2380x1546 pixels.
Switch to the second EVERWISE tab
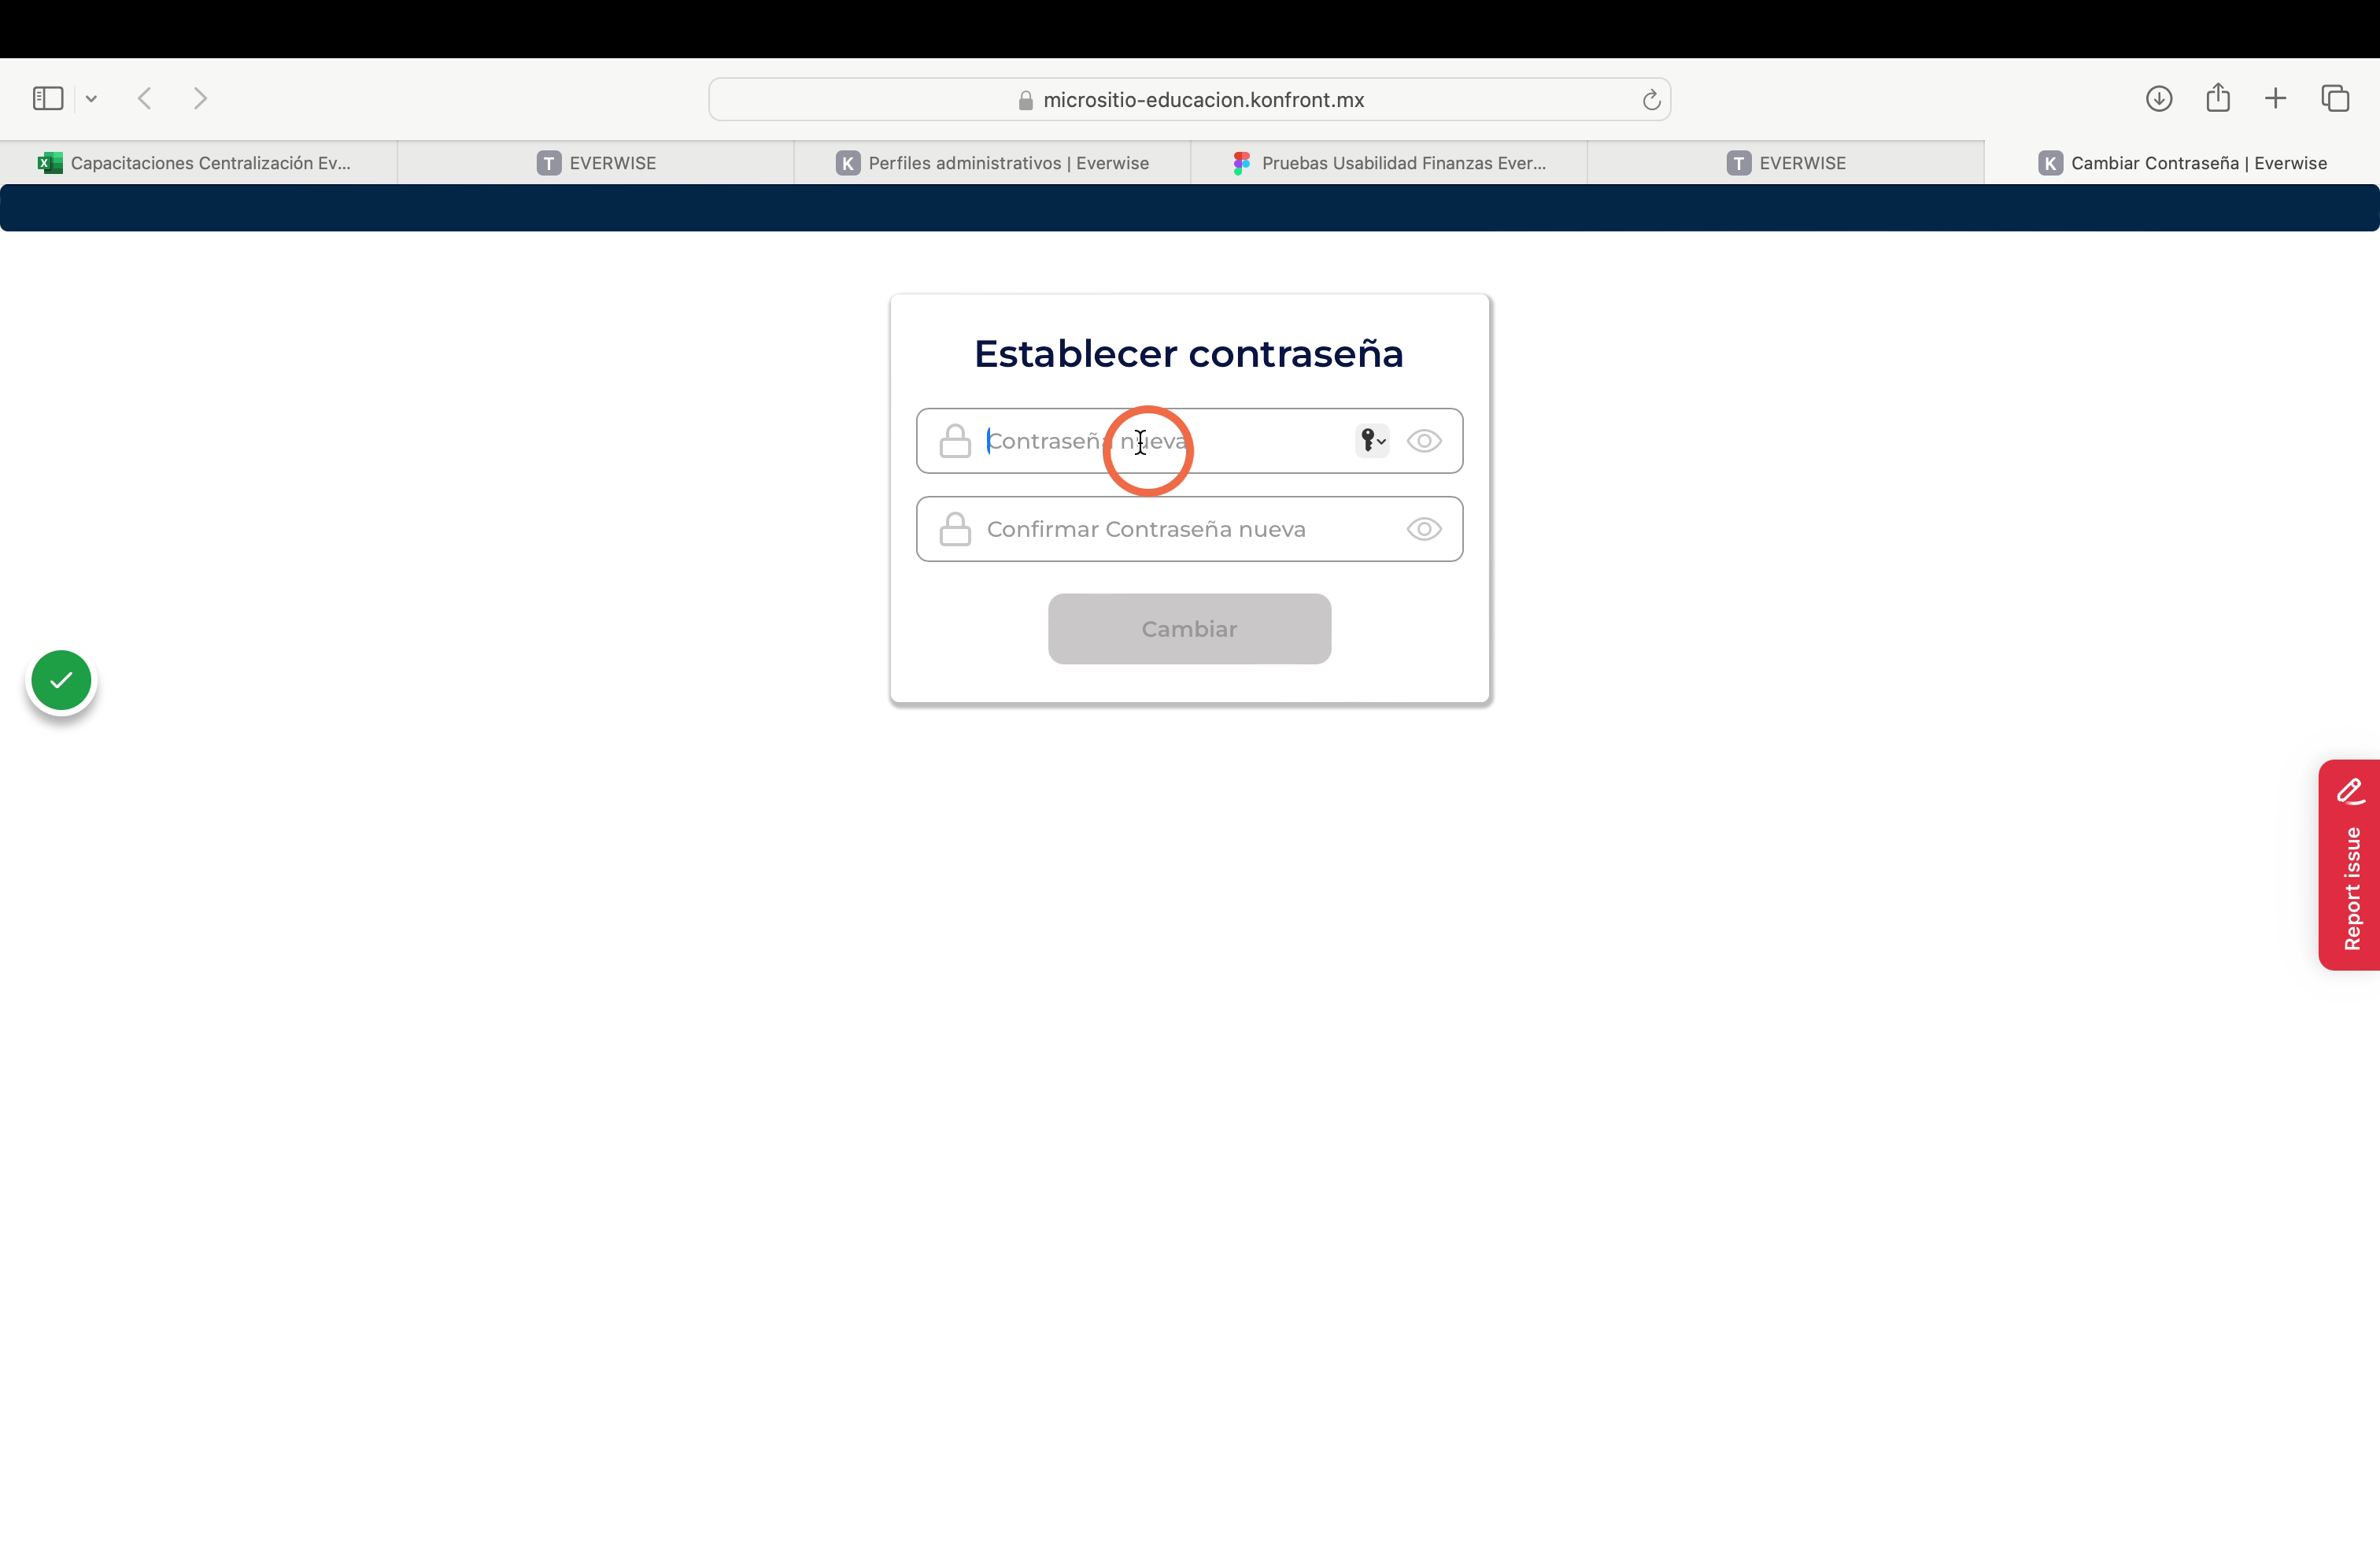coord(1786,163)
